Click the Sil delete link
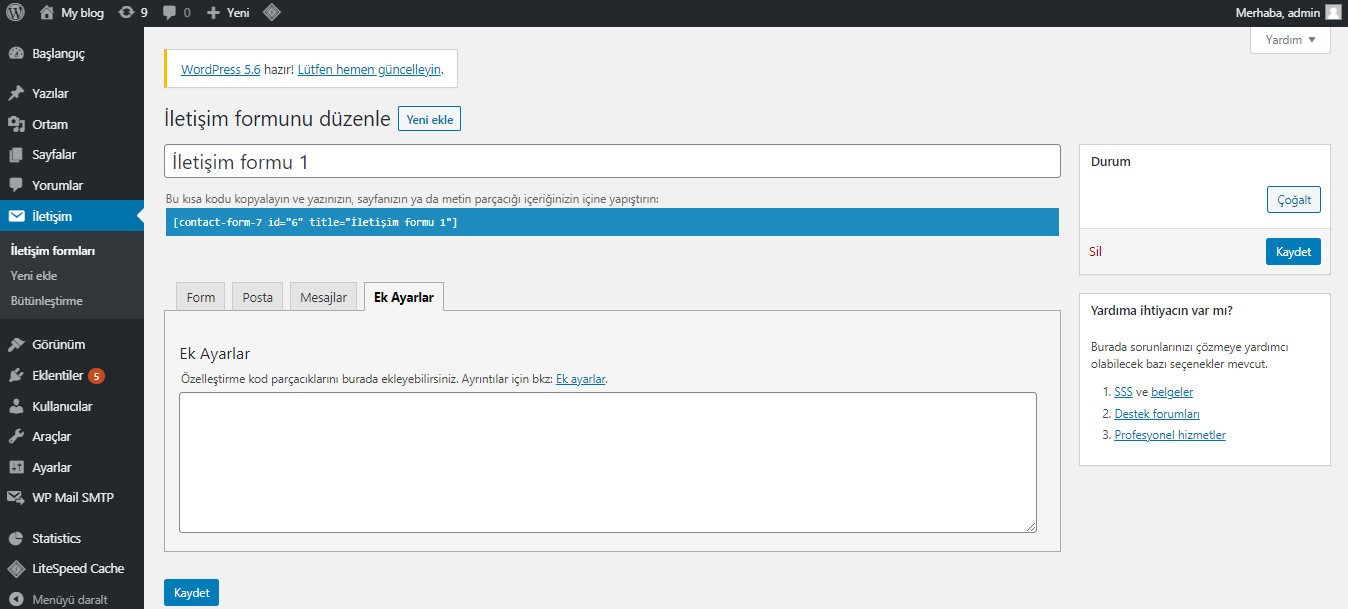The height and width of the screenshot is (609, 1348). click(1095, 252)
